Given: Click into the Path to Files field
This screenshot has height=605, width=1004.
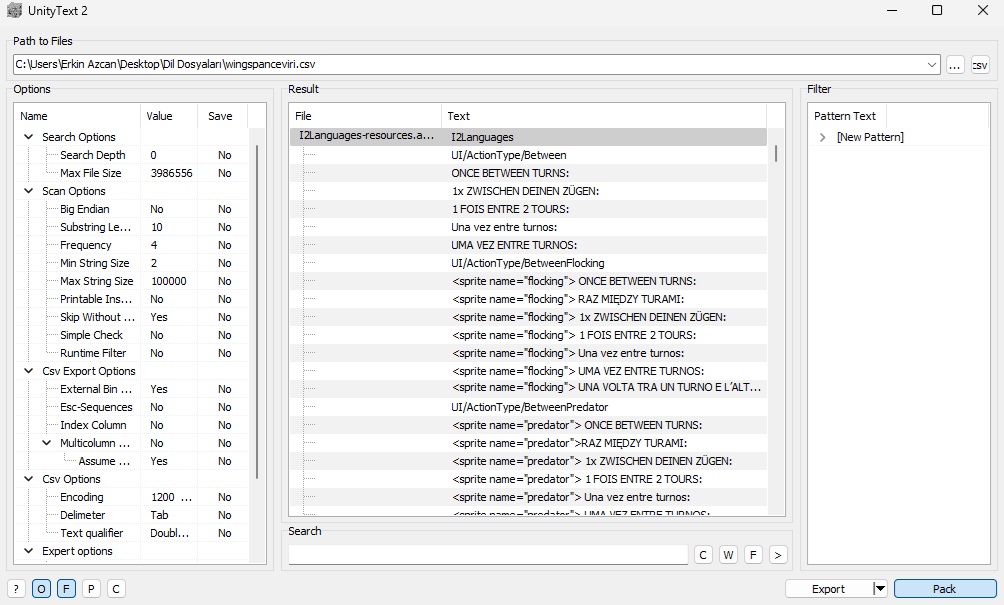Looking at the screenshot, I should 469,65.
